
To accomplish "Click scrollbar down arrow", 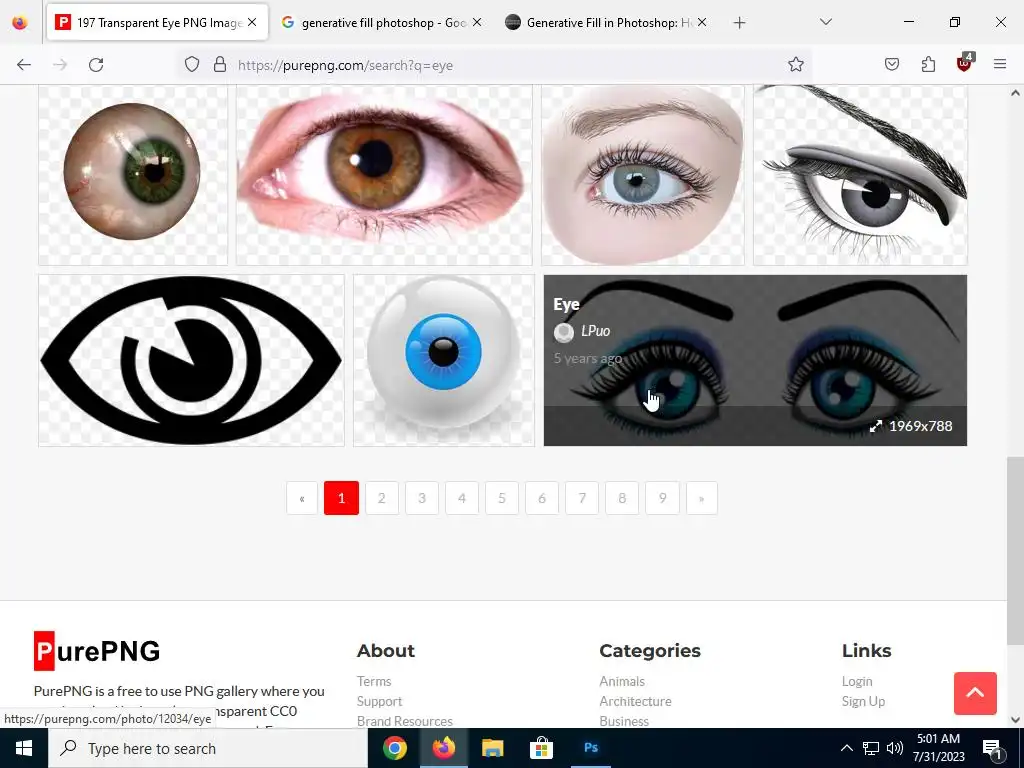I will pyautogui.click(x=1015, y=720).
